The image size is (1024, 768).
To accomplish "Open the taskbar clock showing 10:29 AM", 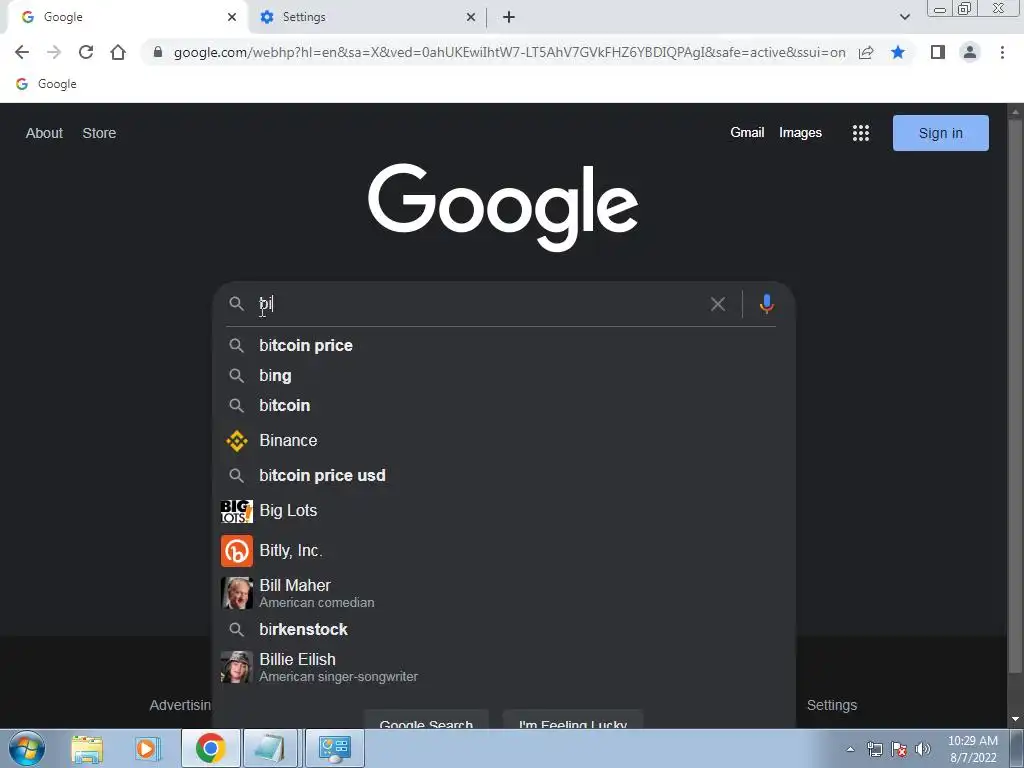I will pos(973,749).
